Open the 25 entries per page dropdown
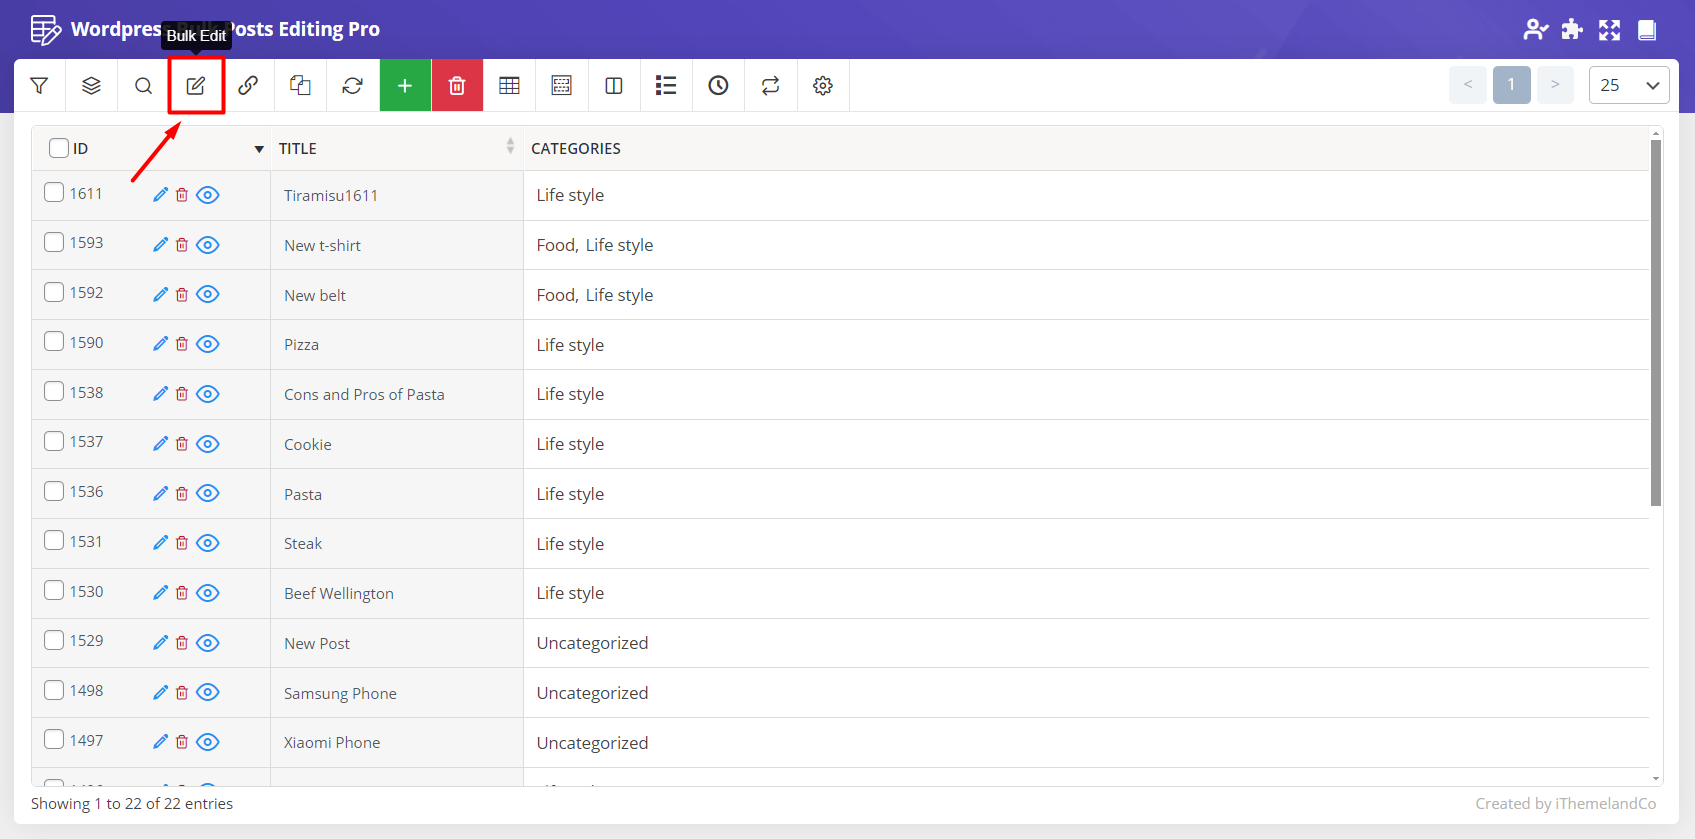 coord(1628,85)
